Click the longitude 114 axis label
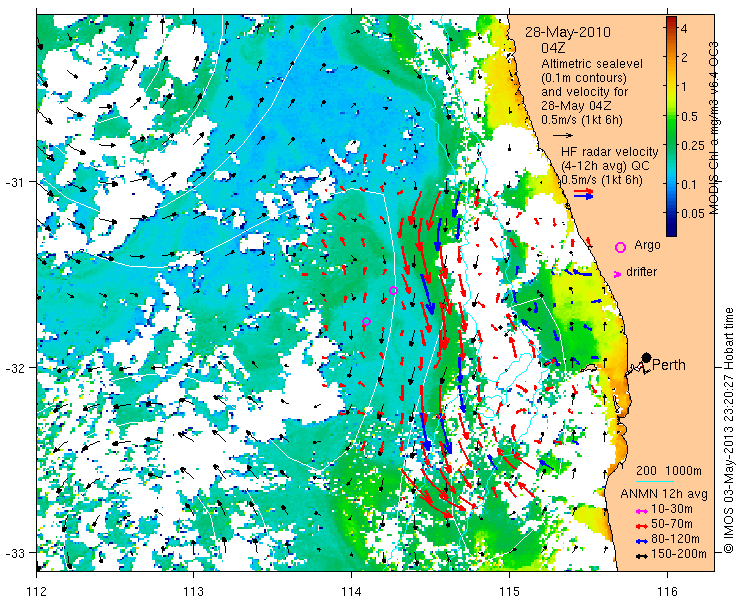 point(352,590)
